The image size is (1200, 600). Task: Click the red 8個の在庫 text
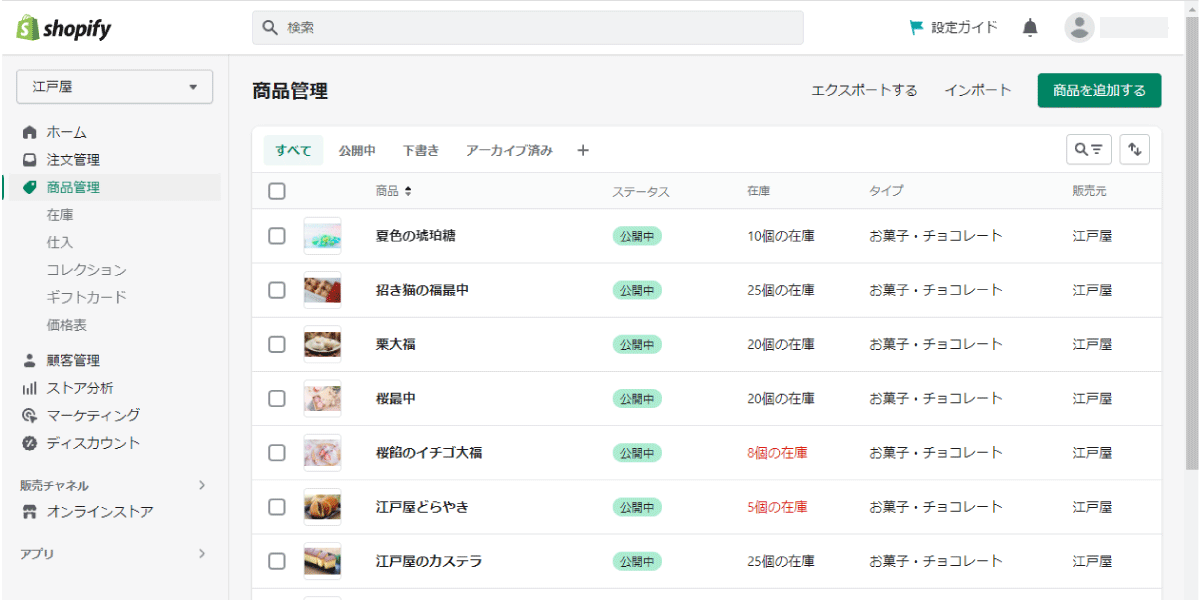coord(777,452)
